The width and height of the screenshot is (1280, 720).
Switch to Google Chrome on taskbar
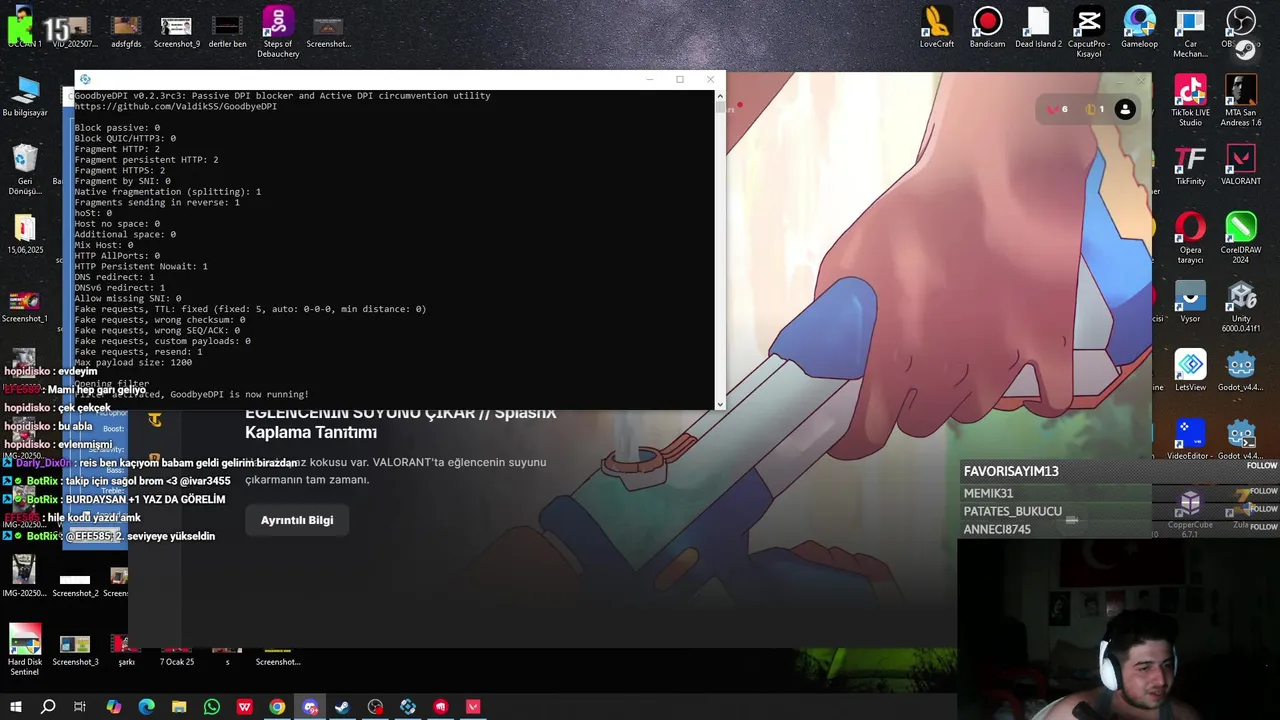[277, 707]
